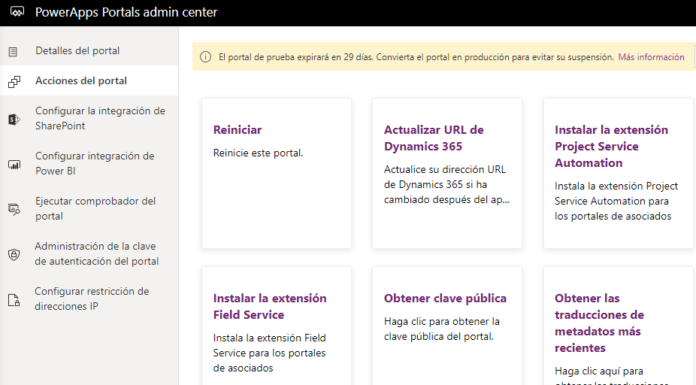Open Configurar integración de Power BI

[89, 163]
